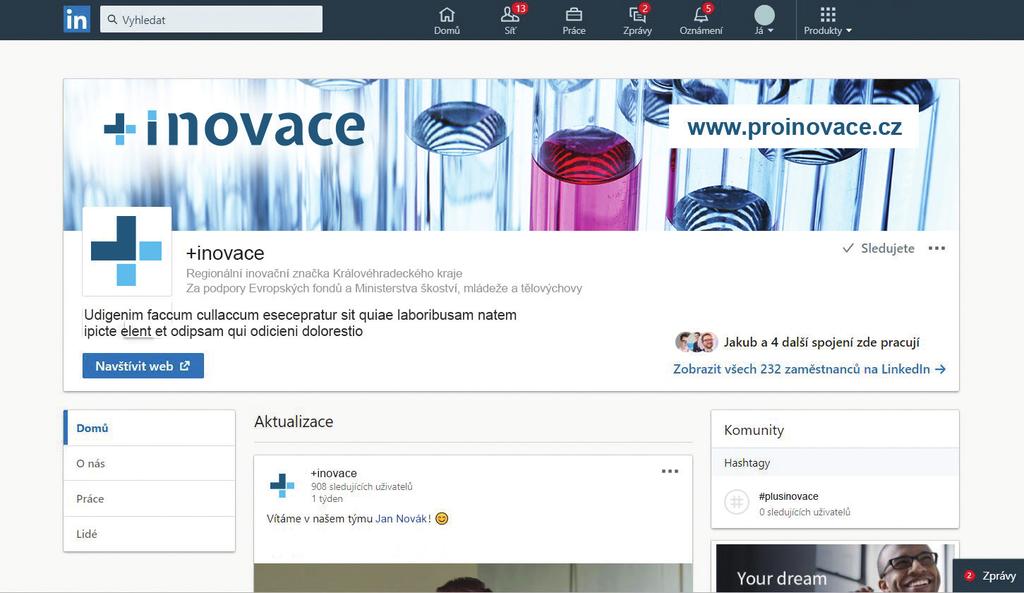Open Zprávy in the top navigation bar
Image resolution: width=1024 pixels, height=593 pixels.
[638, 21]
